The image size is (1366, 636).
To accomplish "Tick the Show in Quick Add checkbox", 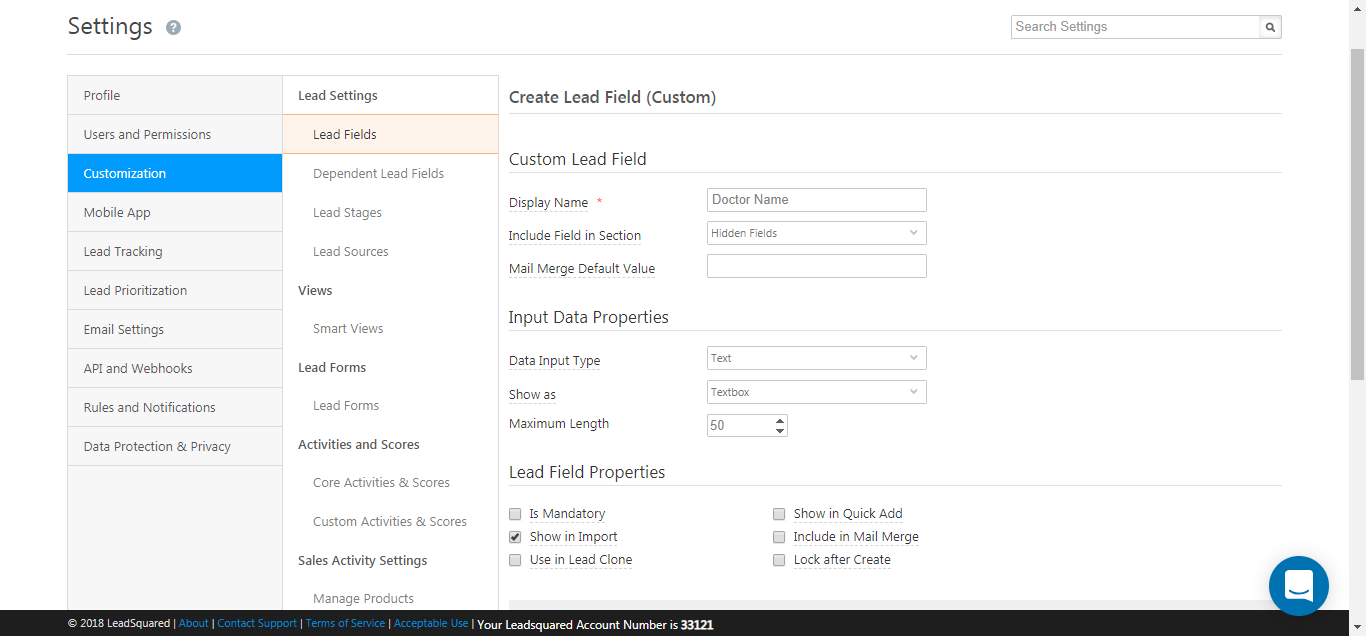I will 779,514.
